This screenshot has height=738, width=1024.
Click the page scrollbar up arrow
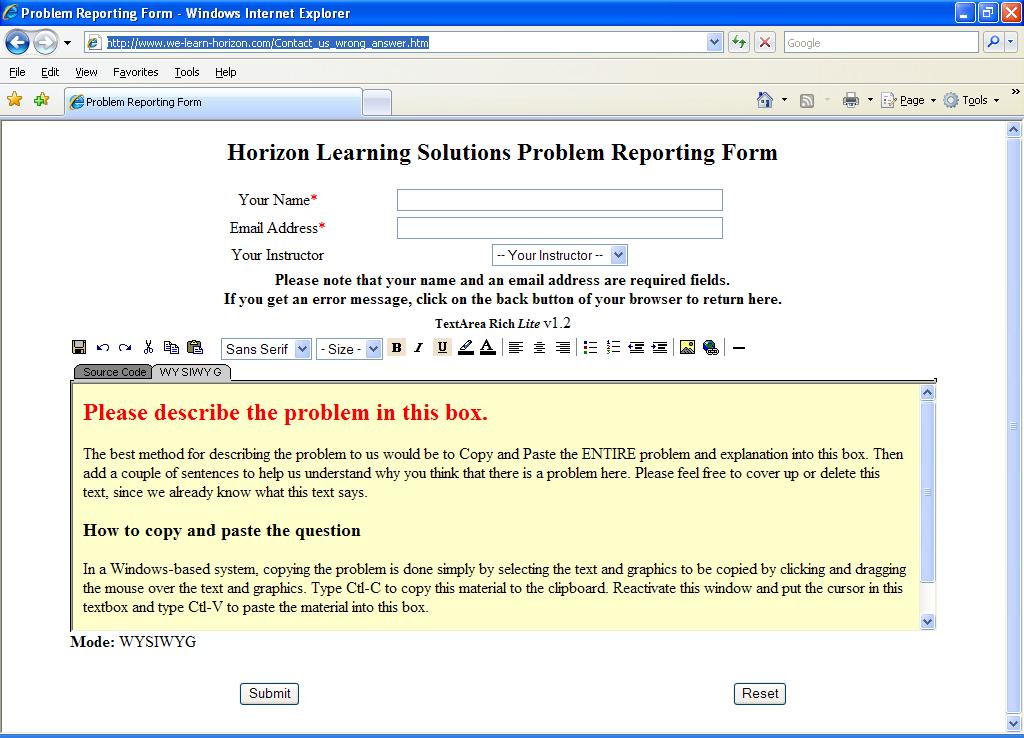point(1014,129)
